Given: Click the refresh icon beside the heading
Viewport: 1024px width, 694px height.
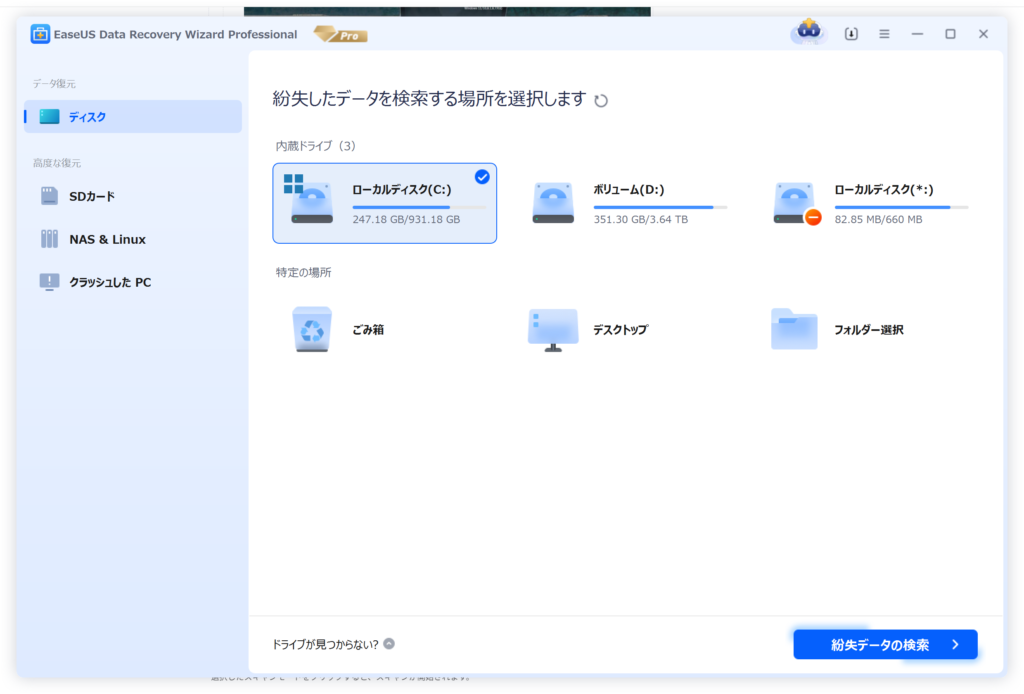Looking at the screenshot, I should 601,100.
